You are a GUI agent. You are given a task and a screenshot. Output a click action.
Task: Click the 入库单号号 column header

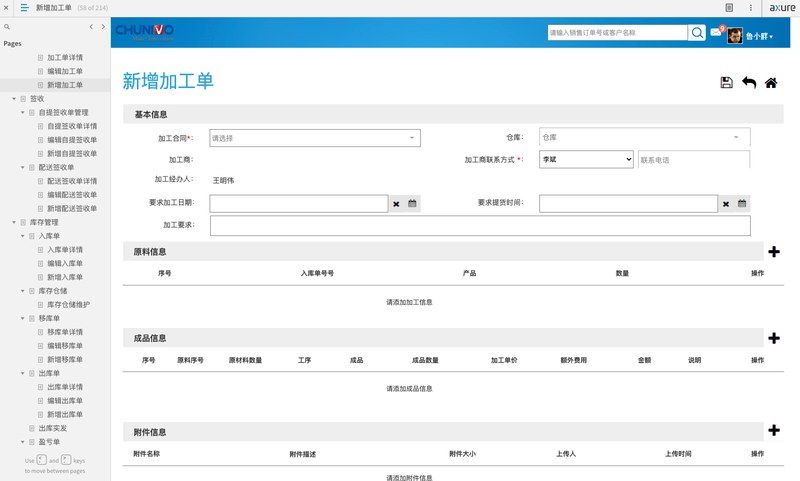coord(317,273)
